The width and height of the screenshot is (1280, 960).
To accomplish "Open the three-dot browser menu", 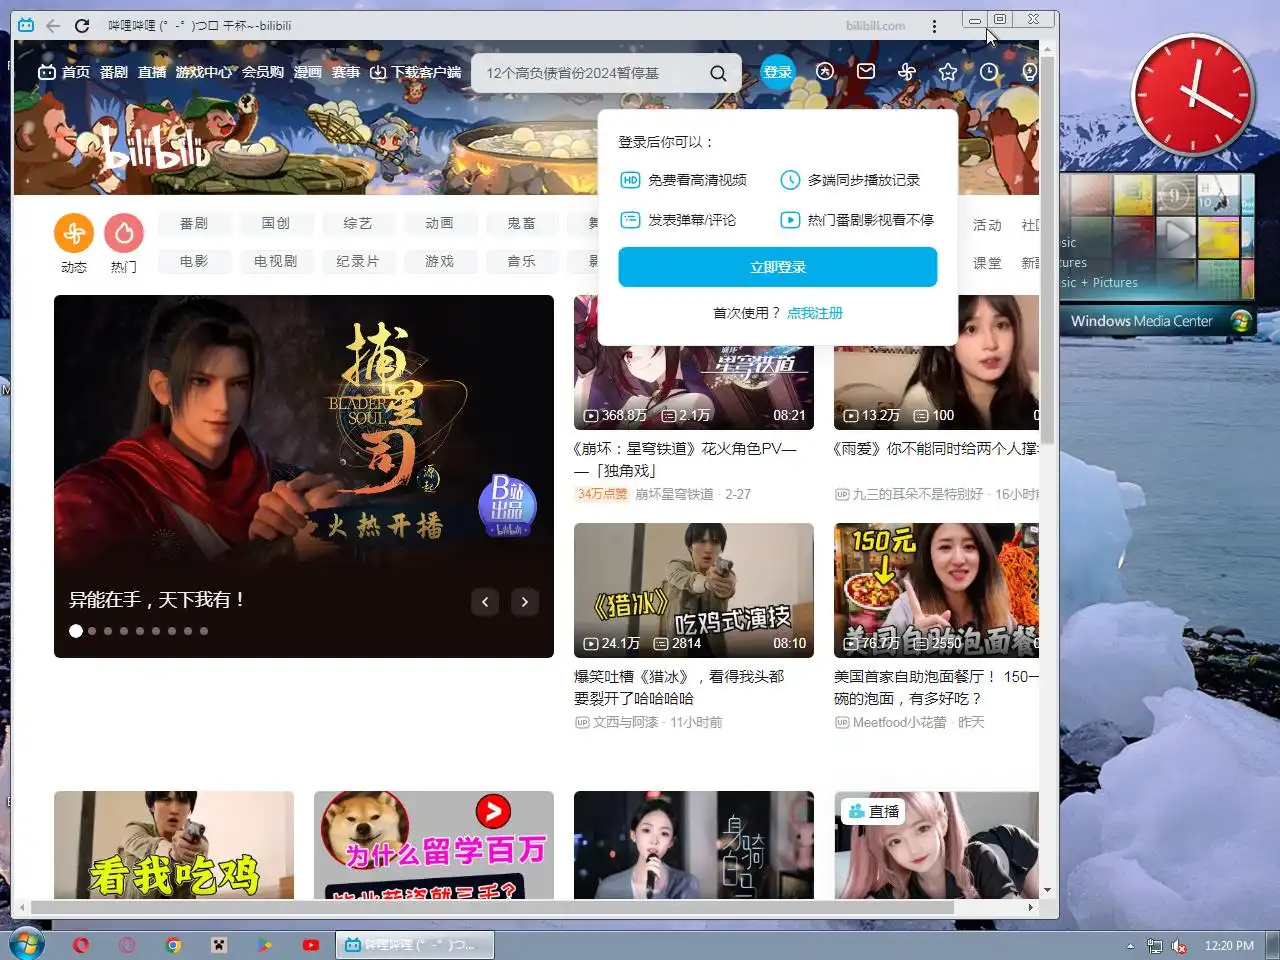I will coord(934,26).
